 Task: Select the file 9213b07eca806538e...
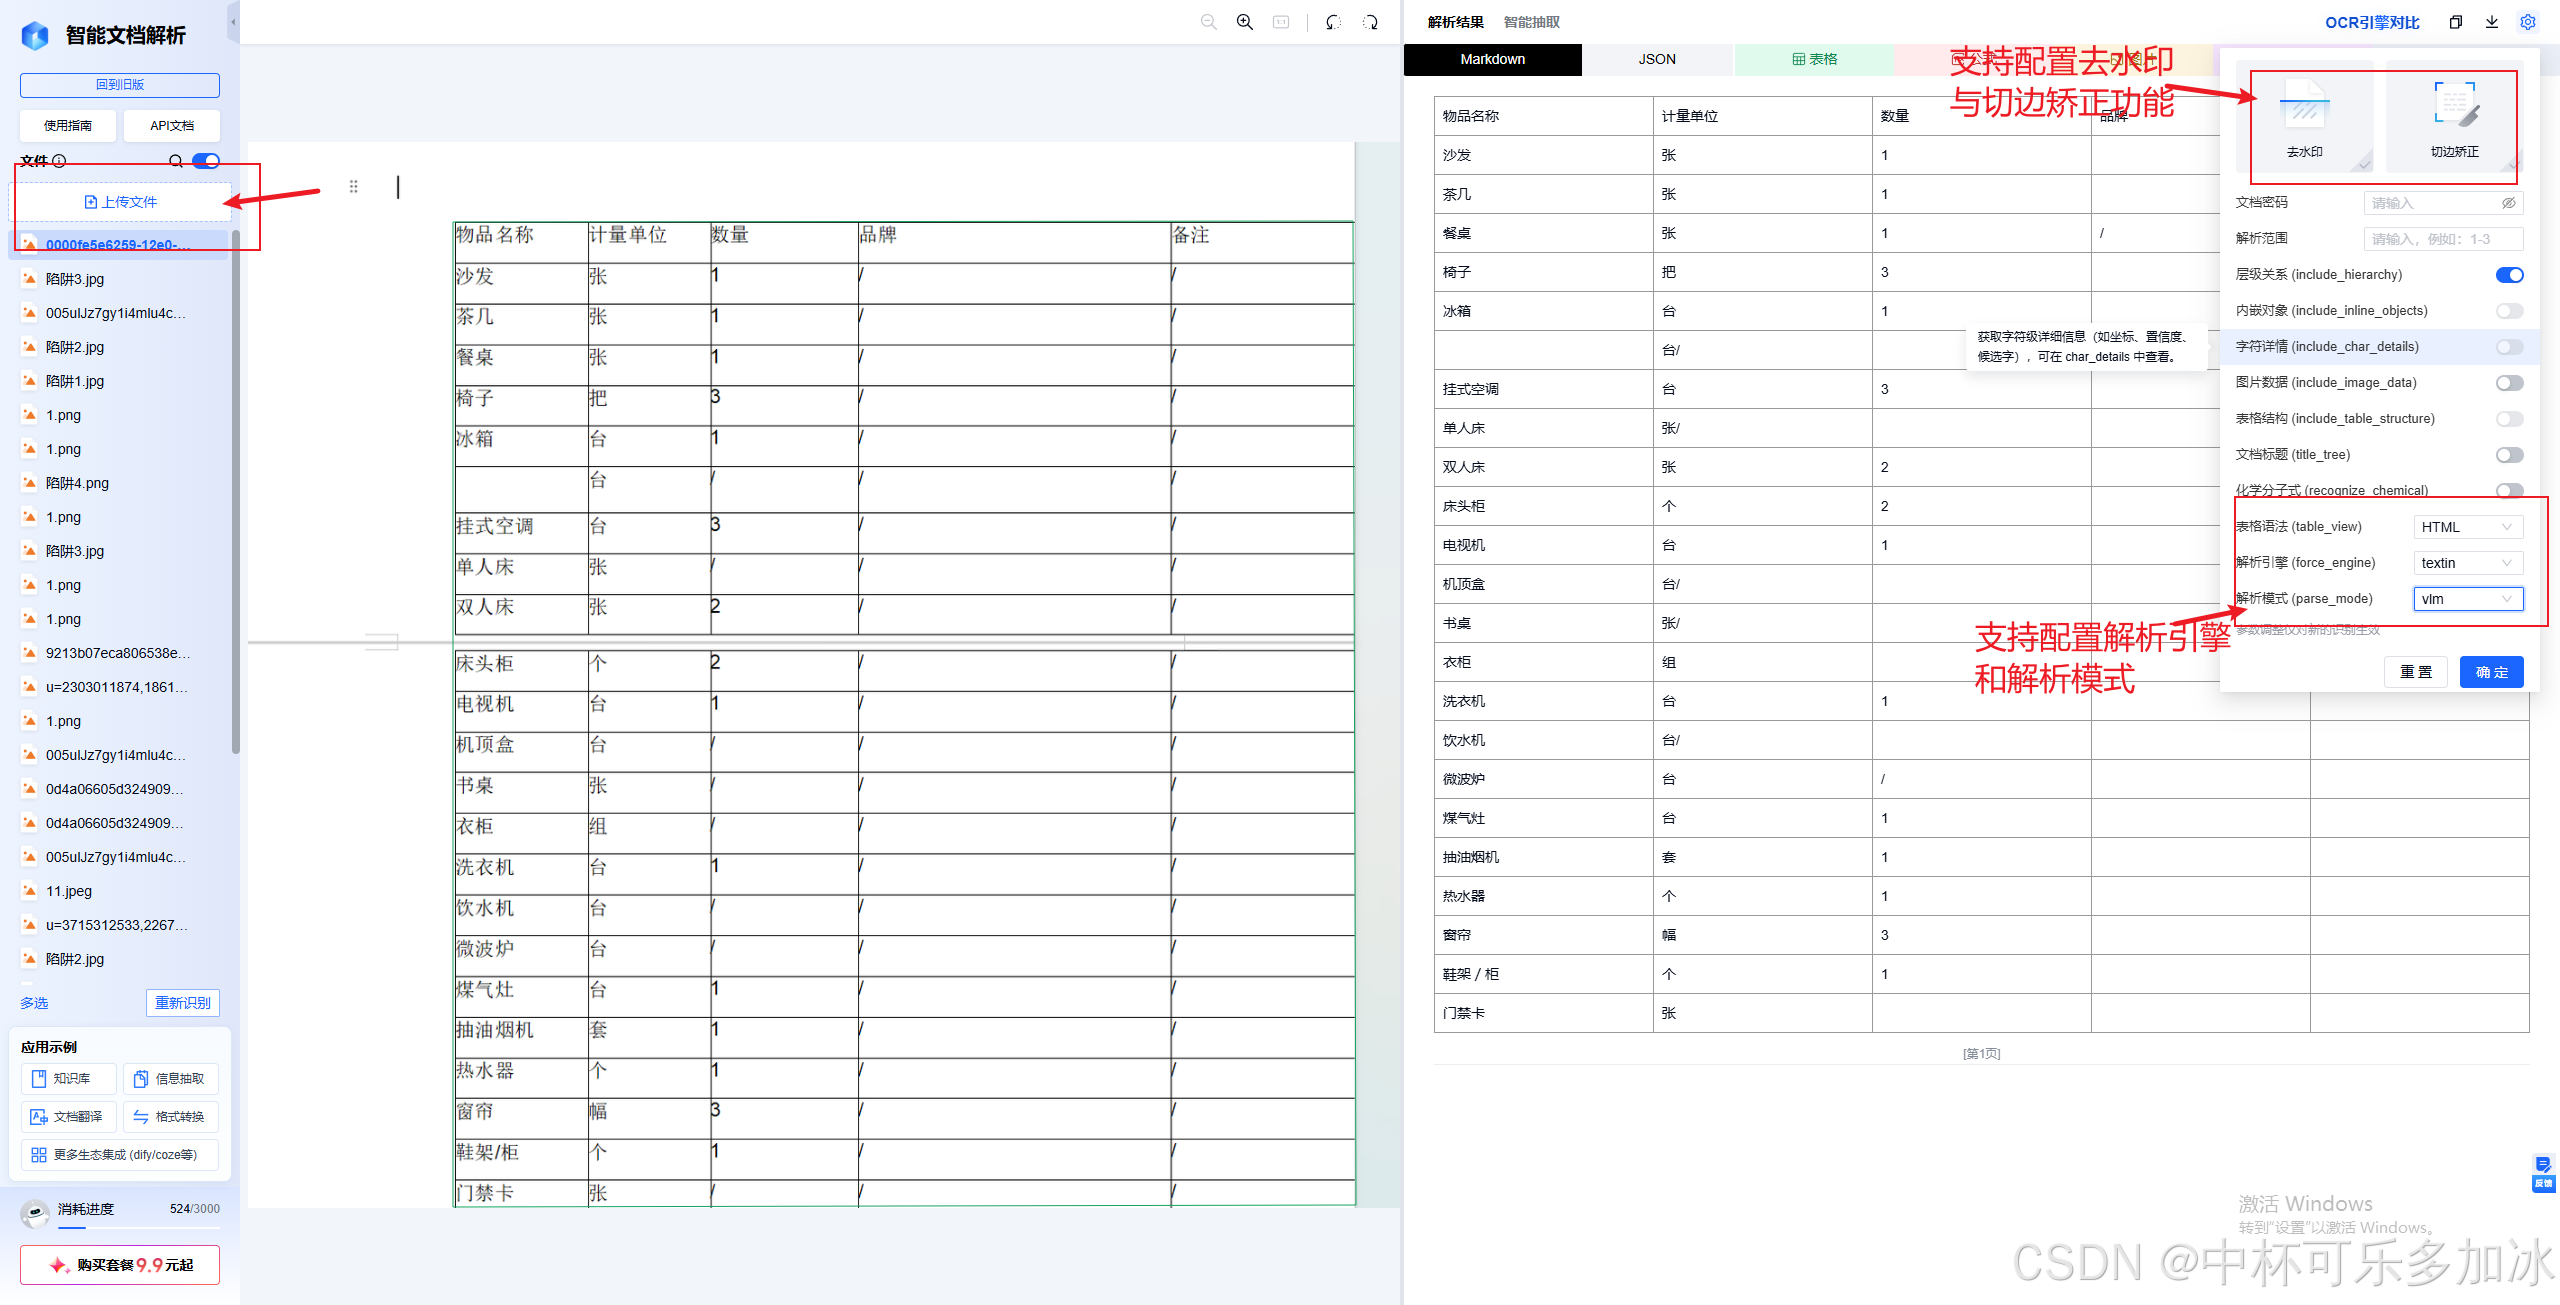pos(118,653)
